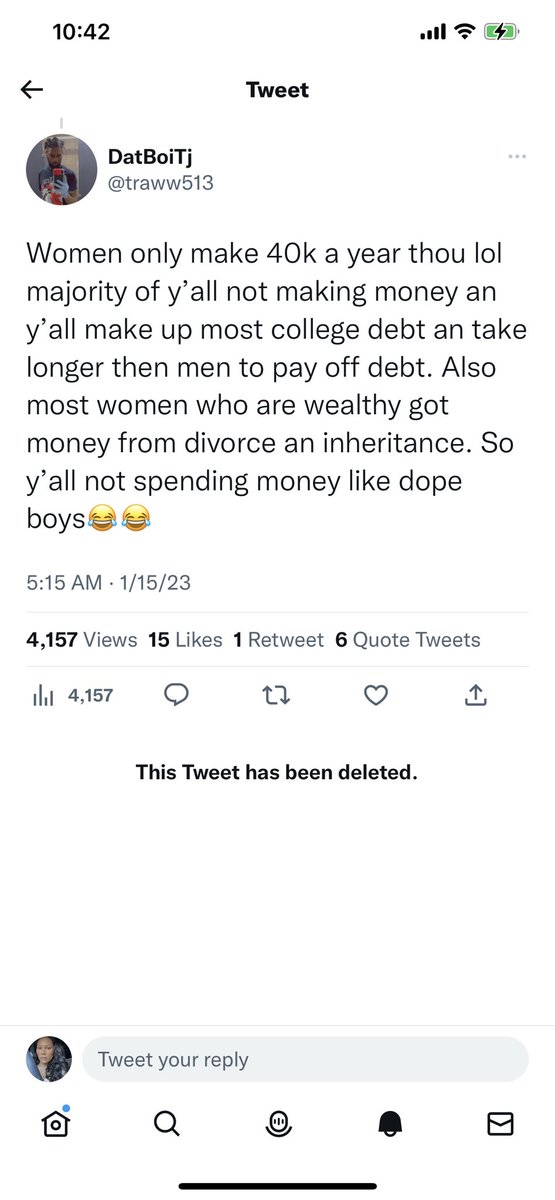
Task: Like the tweet with heart icon
Action: tap(376, 695)
